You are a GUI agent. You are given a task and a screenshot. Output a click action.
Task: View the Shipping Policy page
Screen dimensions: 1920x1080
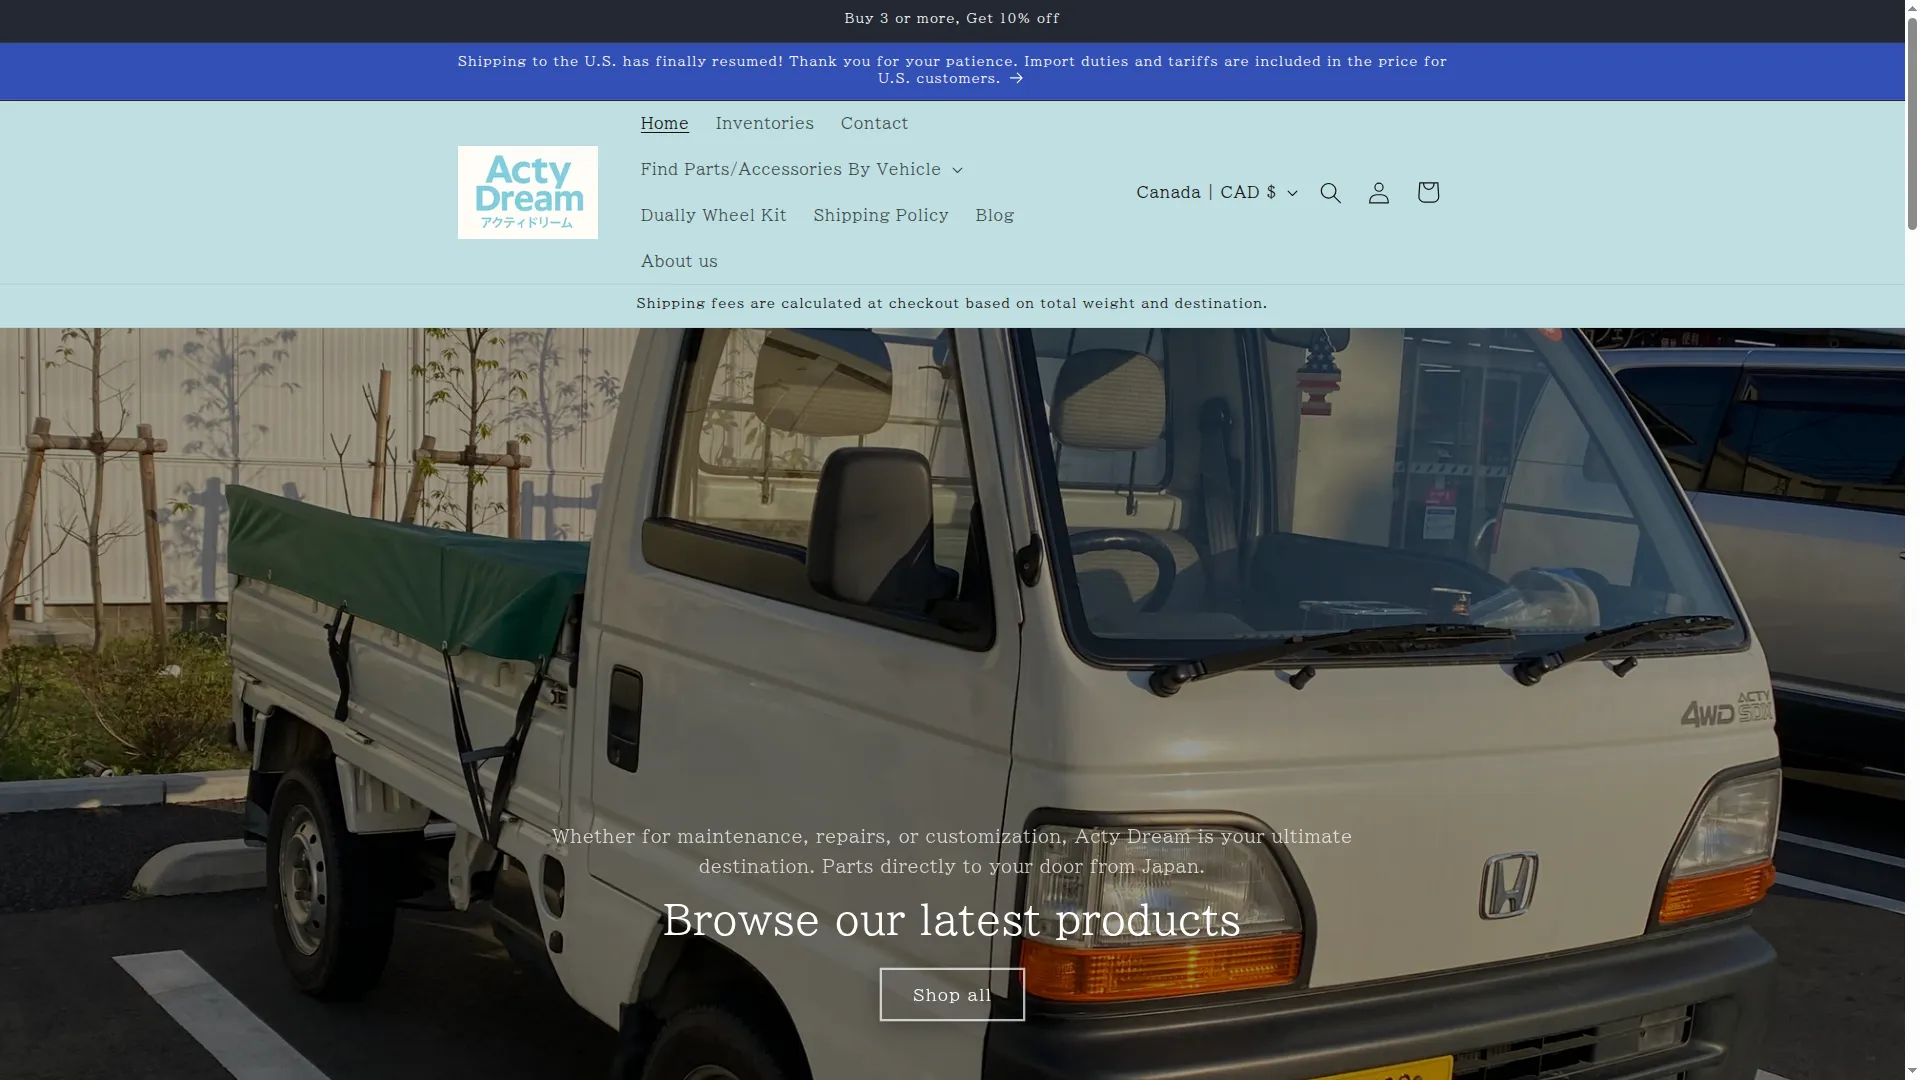click(x=881, y=215)
